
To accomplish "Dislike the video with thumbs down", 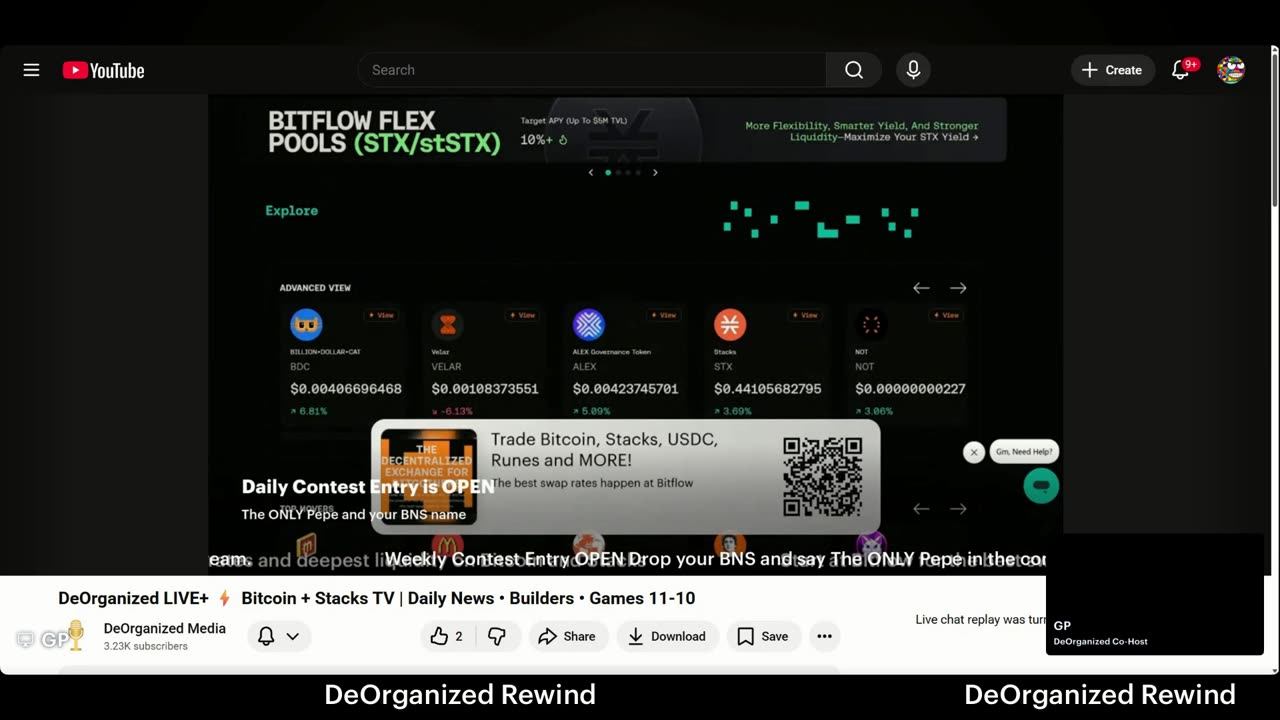I will (497, 636).
